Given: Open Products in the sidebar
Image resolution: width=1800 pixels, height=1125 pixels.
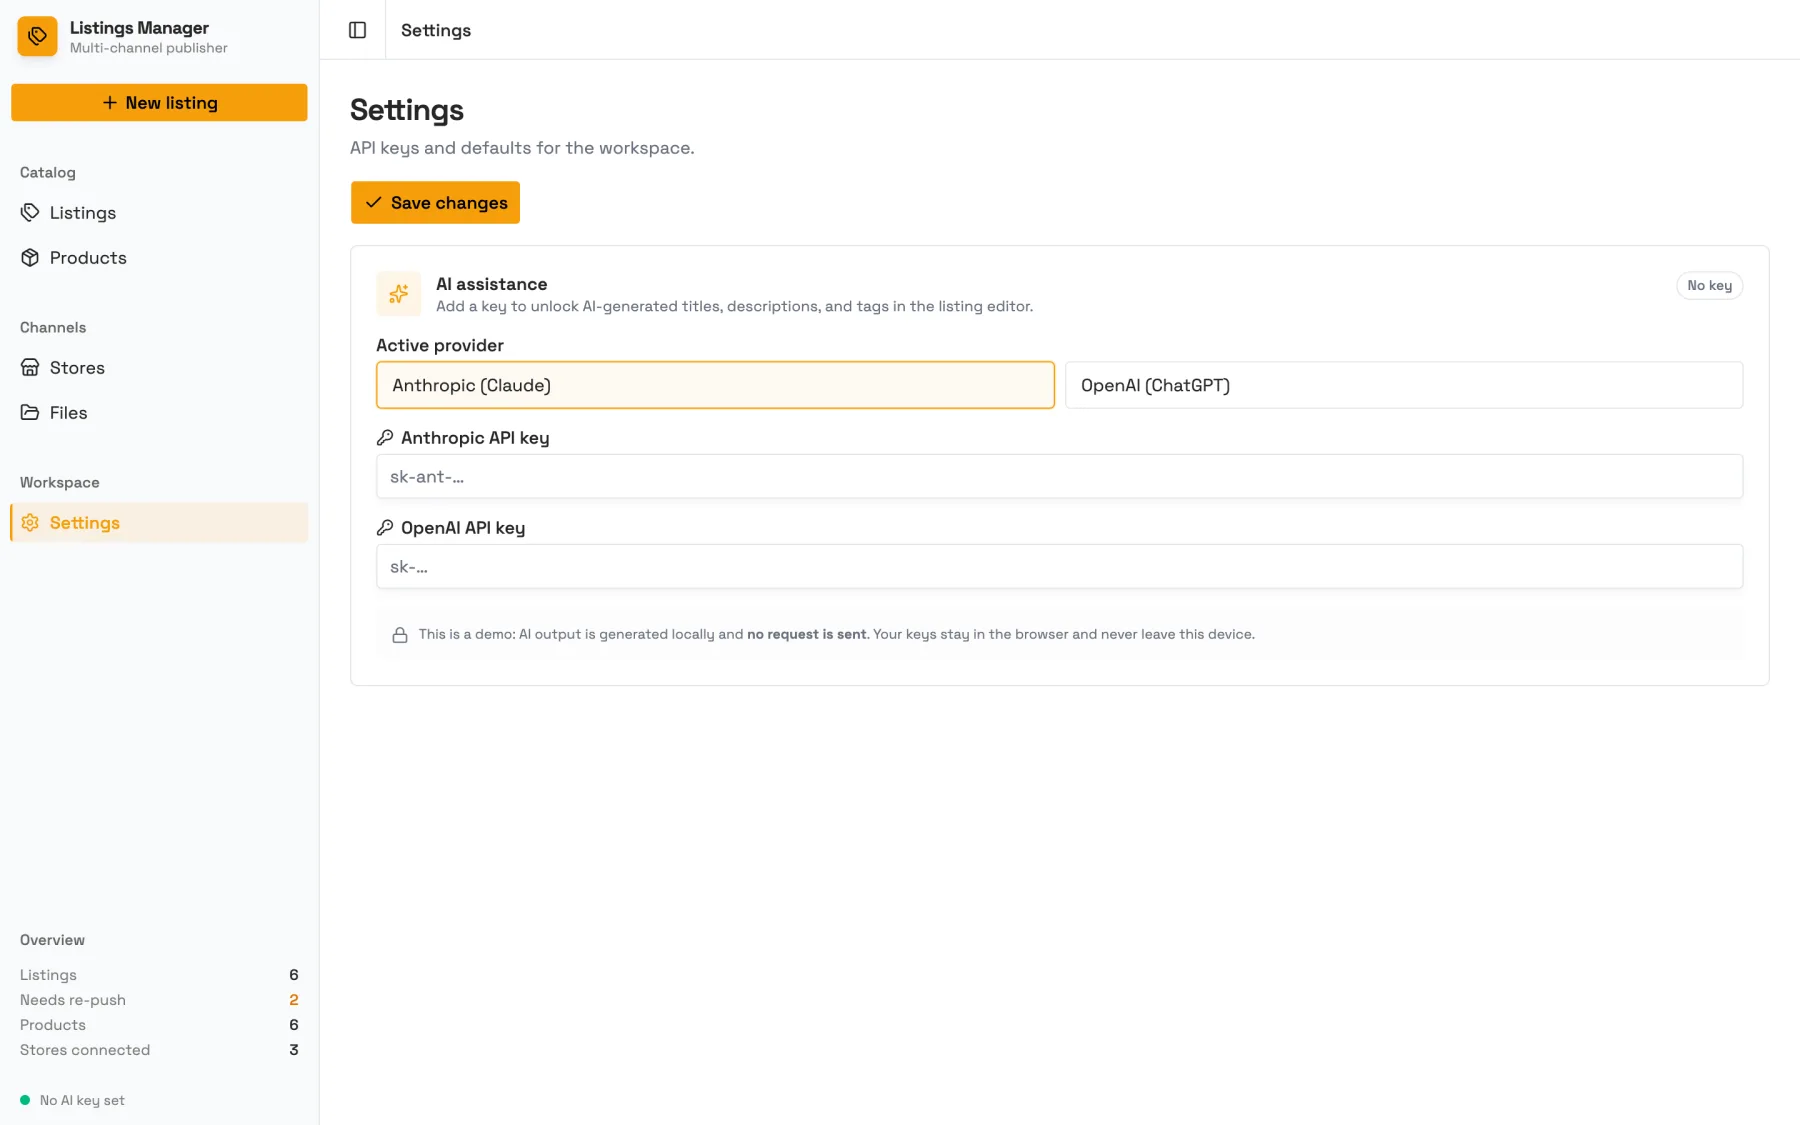Looking at the screenshot, I should (159, 257).
